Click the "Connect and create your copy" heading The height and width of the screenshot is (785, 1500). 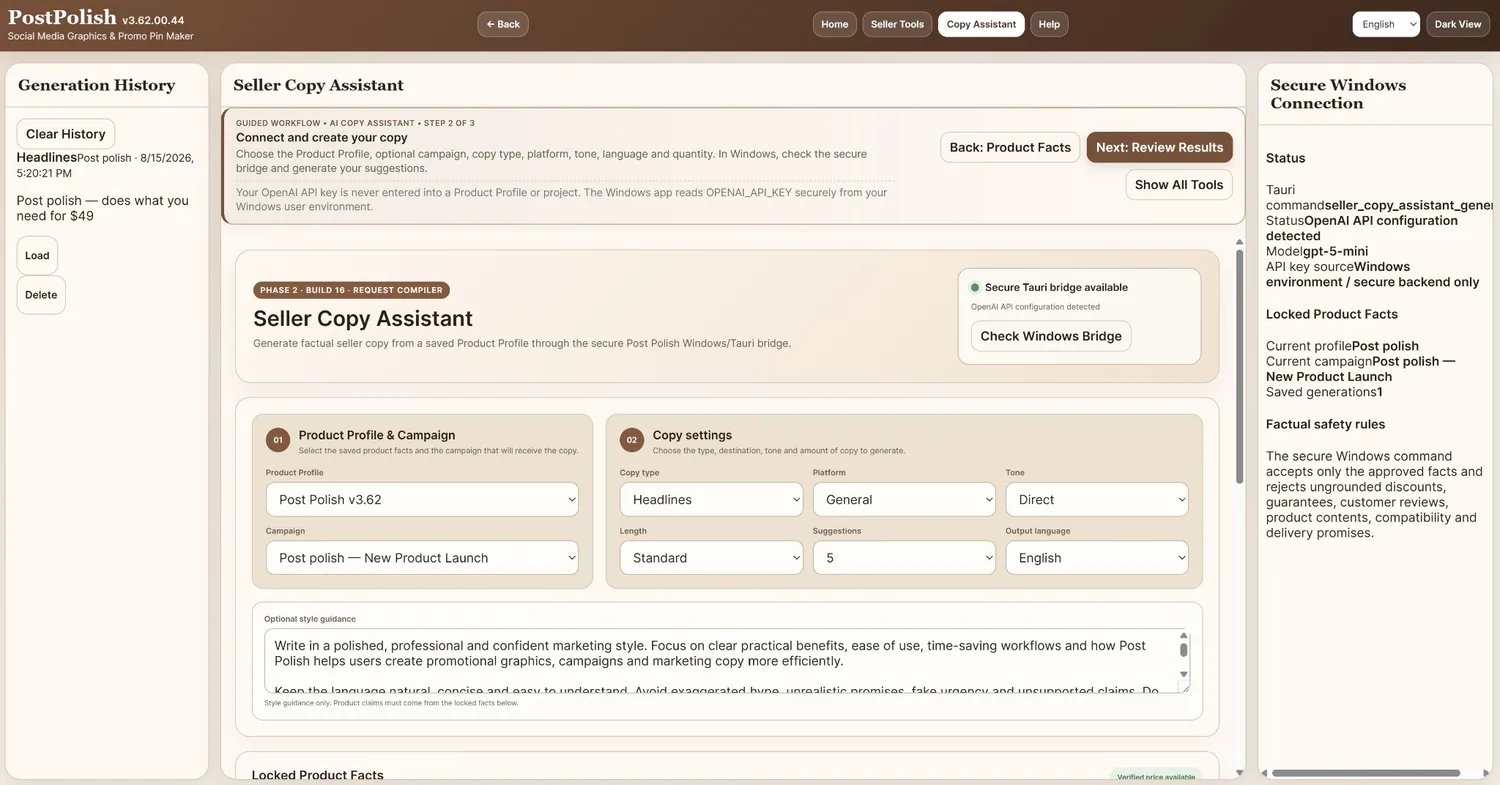[x=322, y=137]
